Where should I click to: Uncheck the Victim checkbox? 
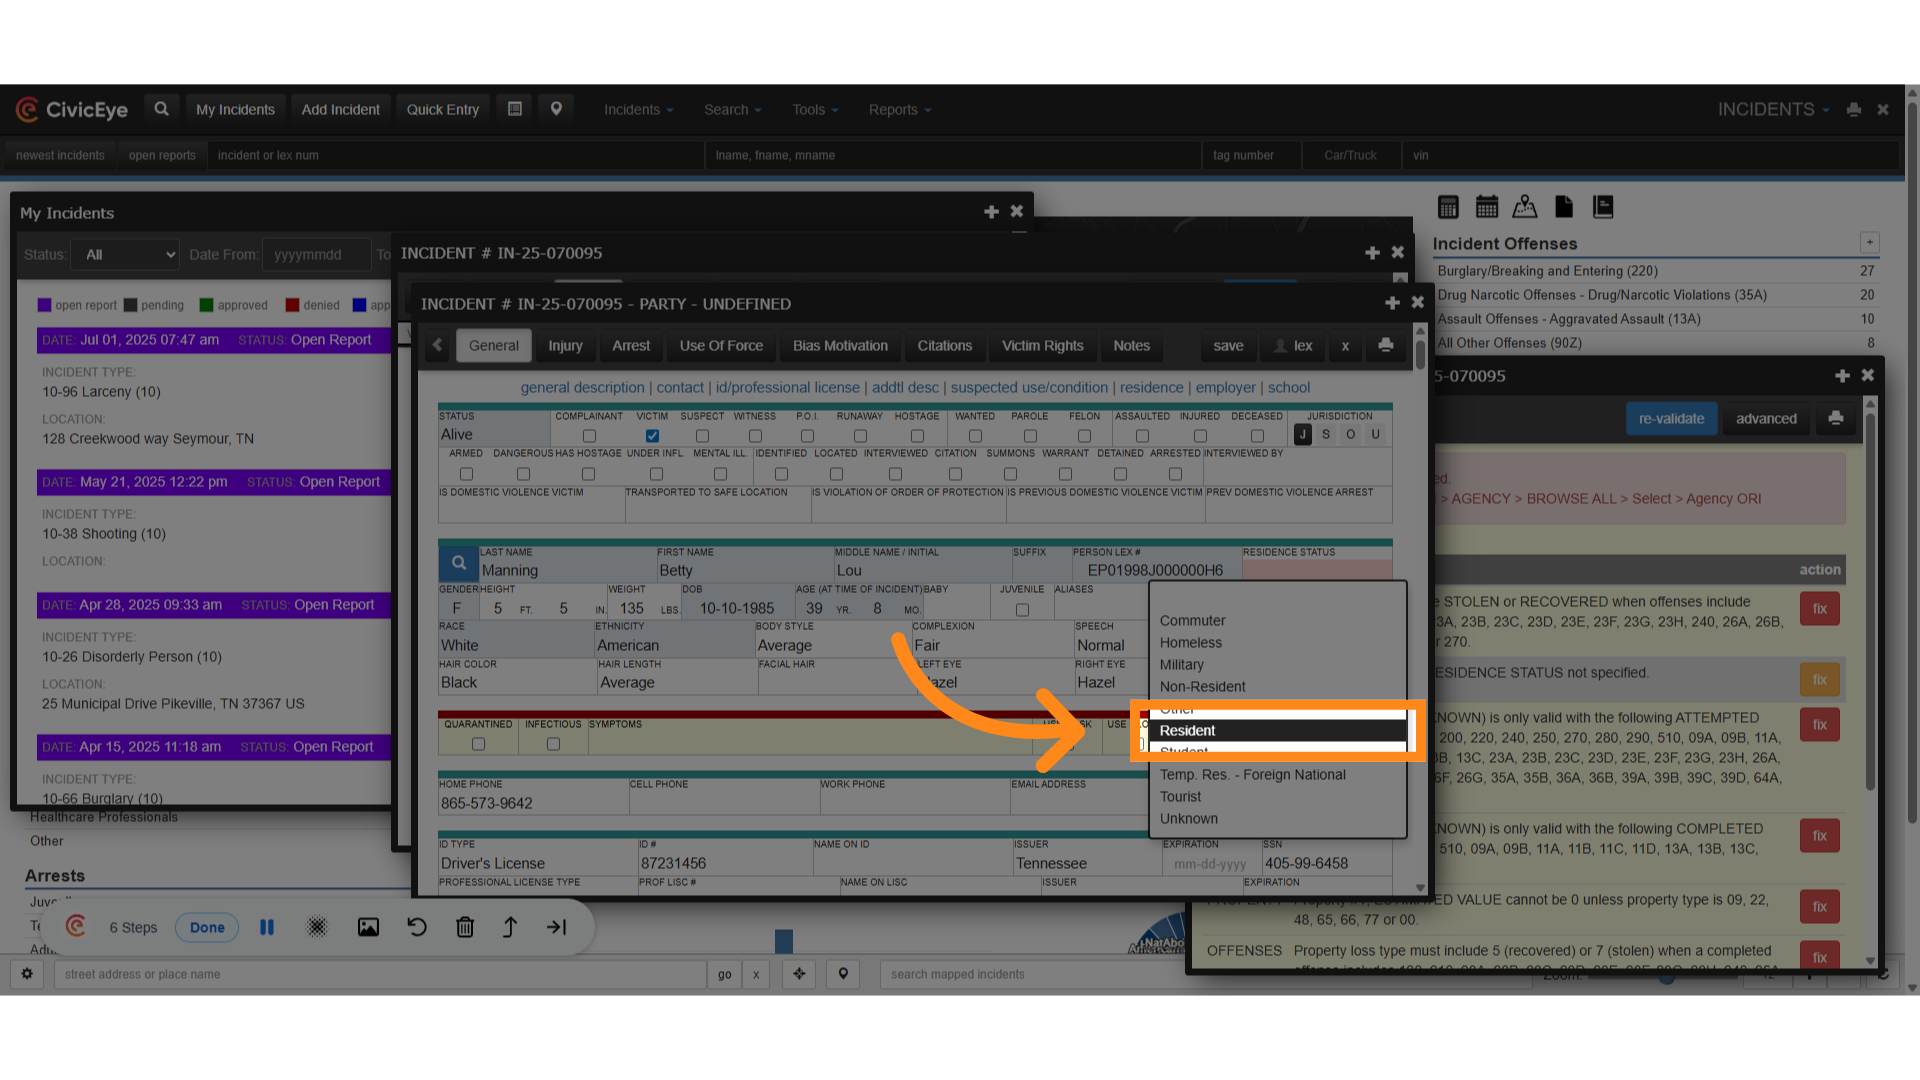[652, 436]
